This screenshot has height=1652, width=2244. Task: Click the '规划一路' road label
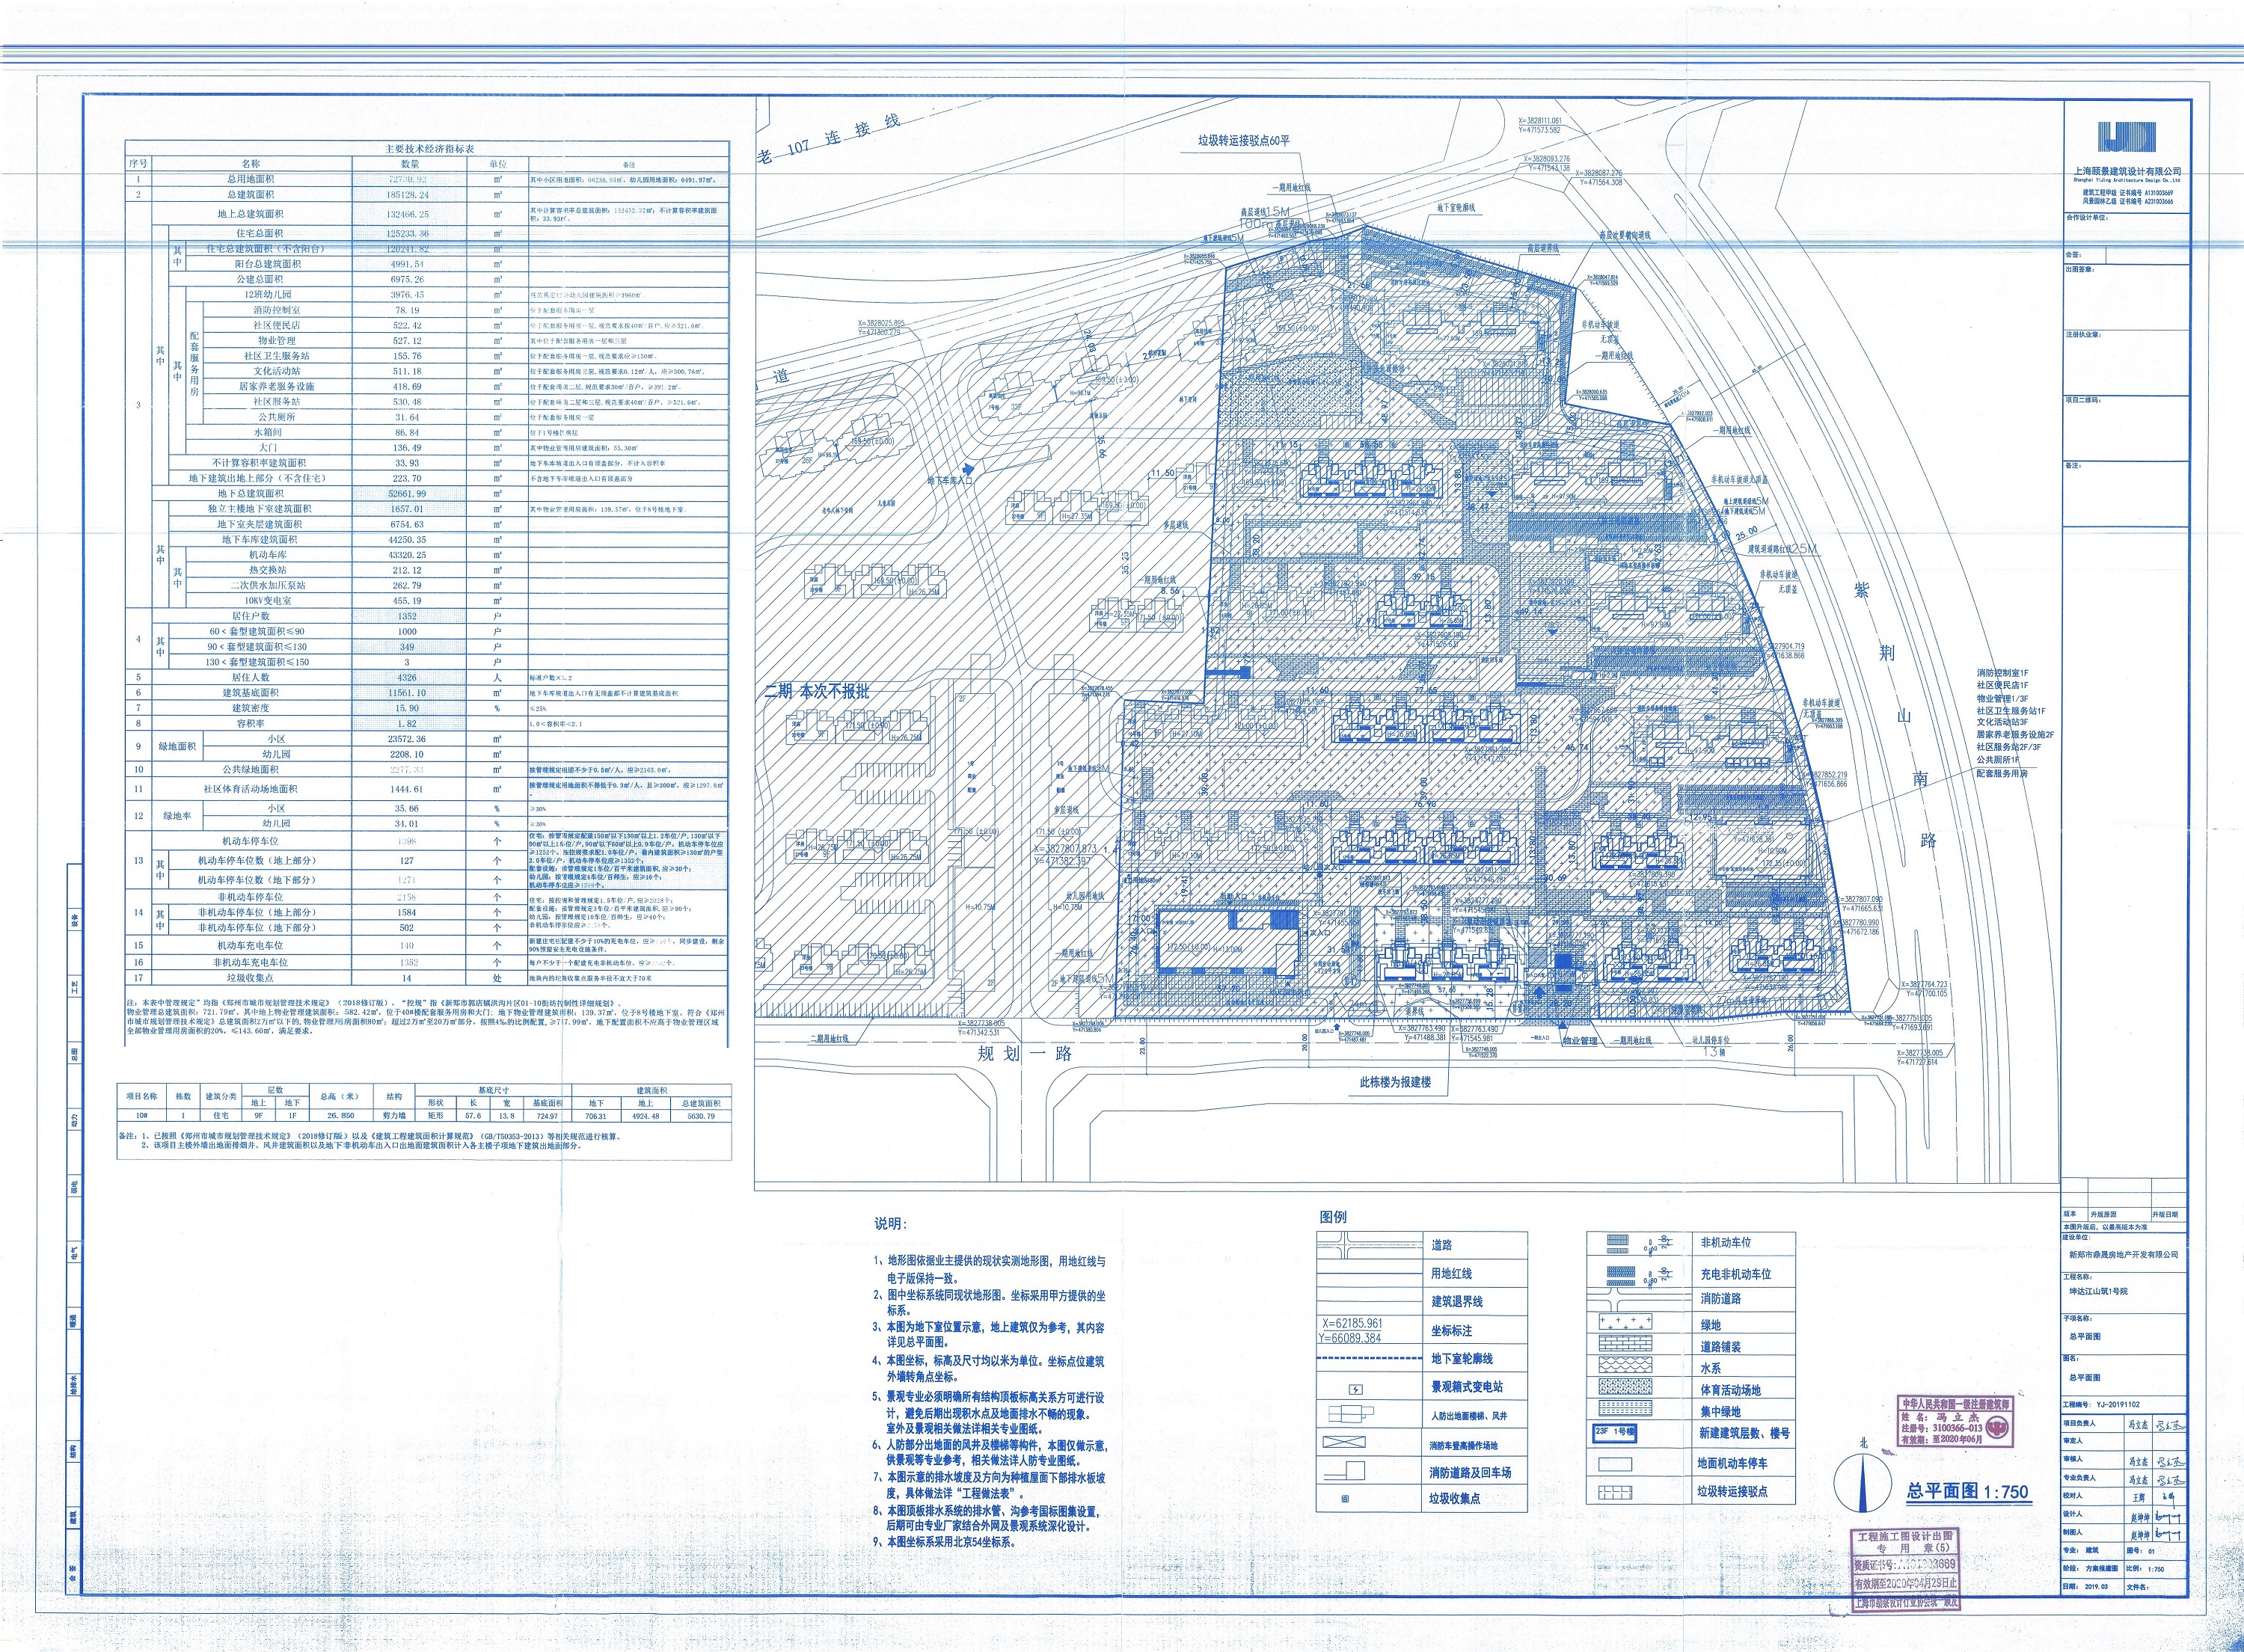[x=1024, y=1053]
